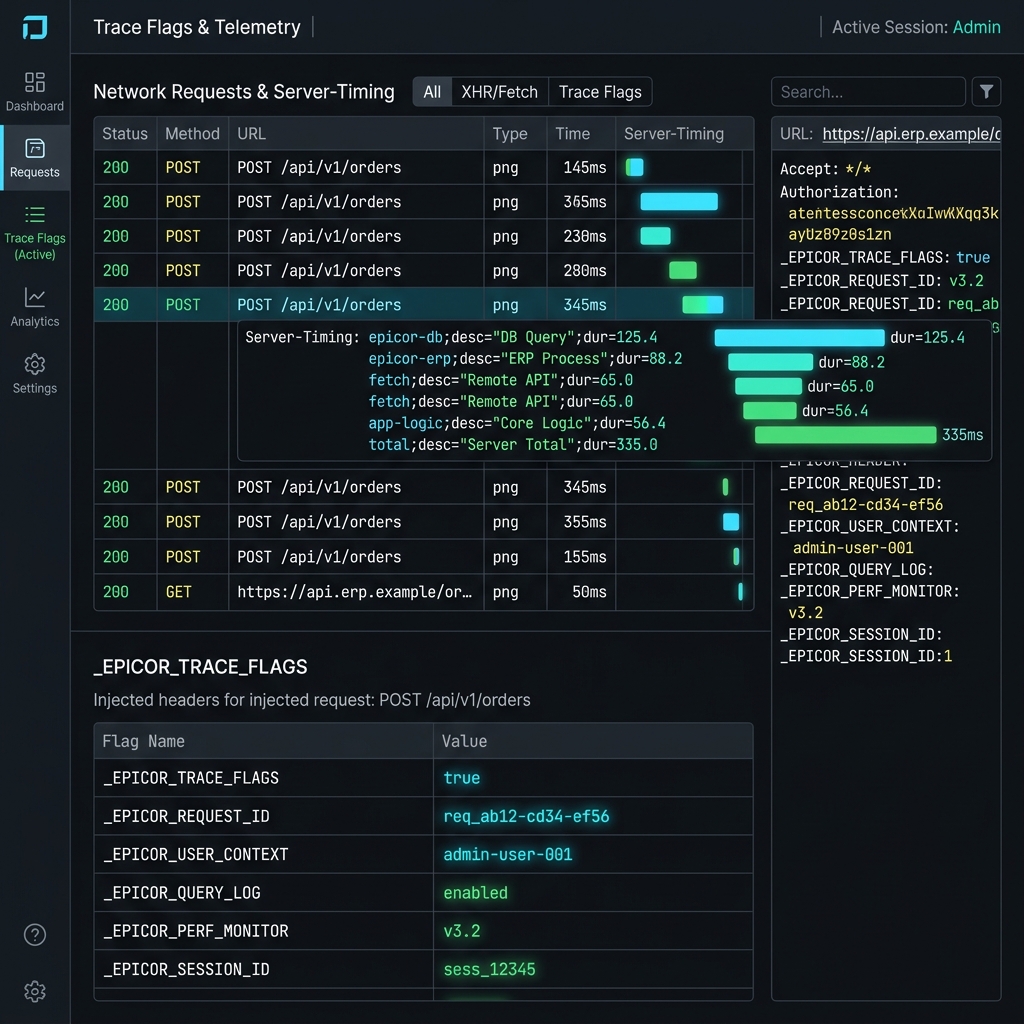Click _EPICOR_SESSION_ID in the flag table
The height and width of the screenshot is (1024, 1024).
(186, 969)
